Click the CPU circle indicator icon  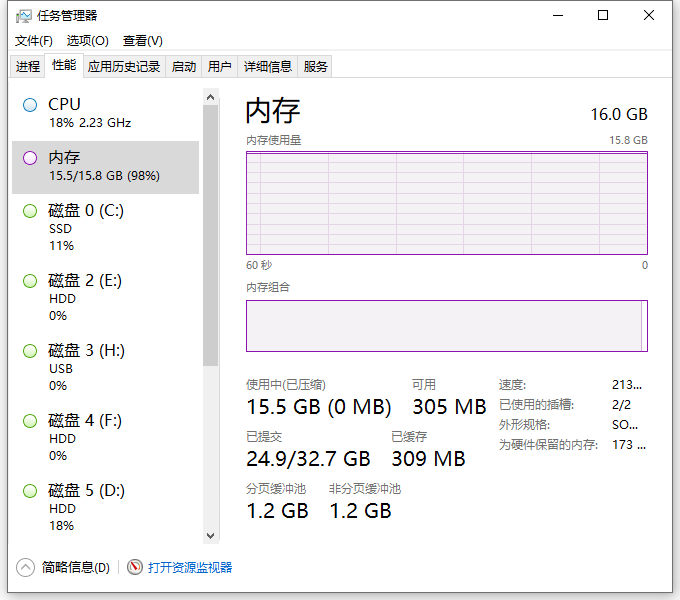point(30,104)
